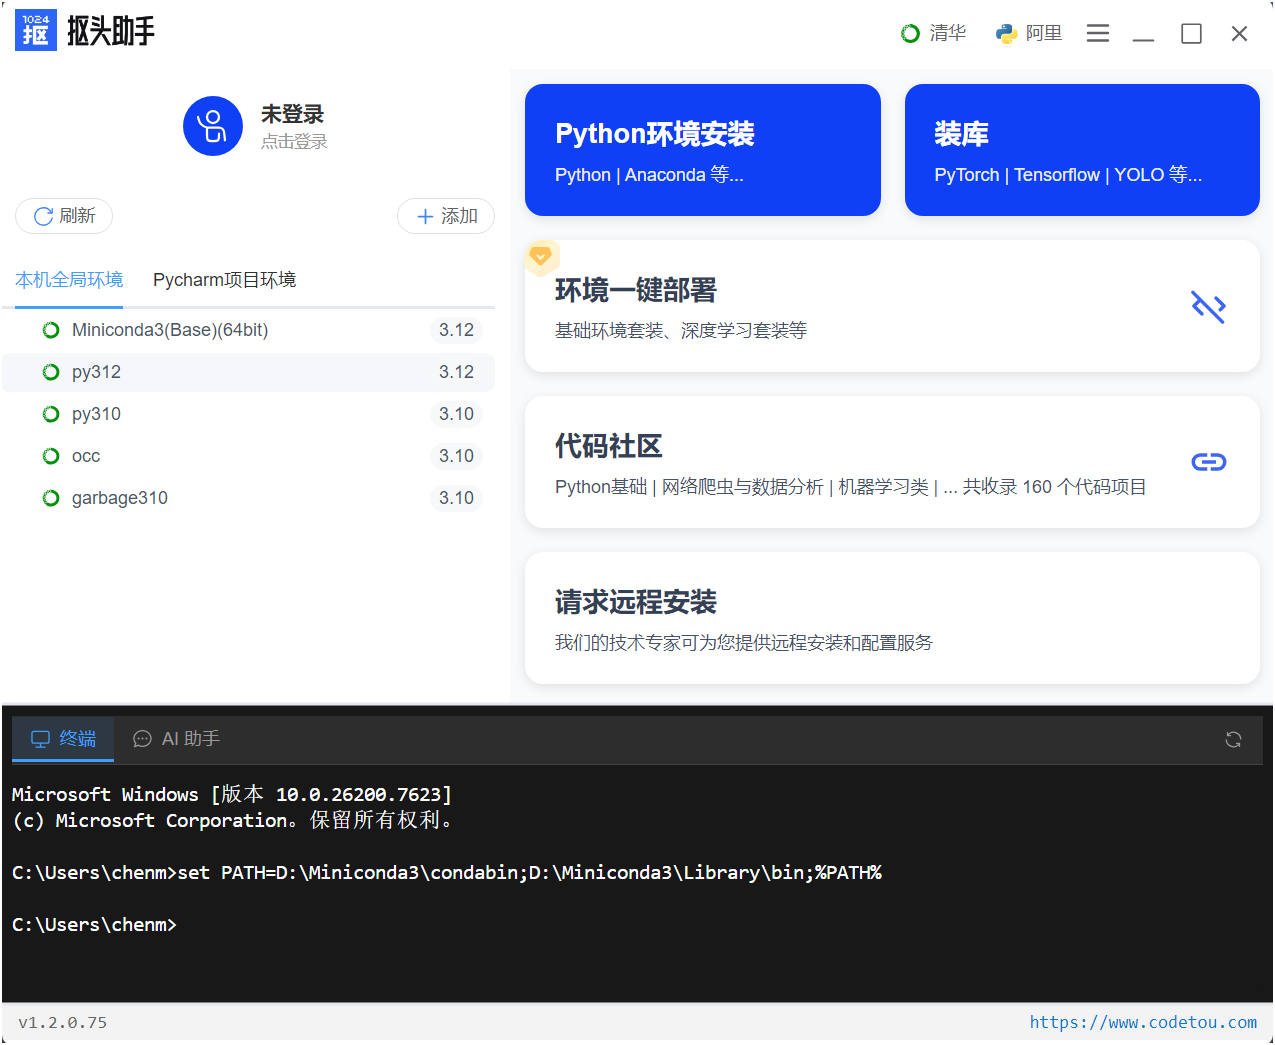Click the conda icon beside py312
The height and width of the screenshot is (1045, 1275).
pyautogui.click(x=51, y=372)
